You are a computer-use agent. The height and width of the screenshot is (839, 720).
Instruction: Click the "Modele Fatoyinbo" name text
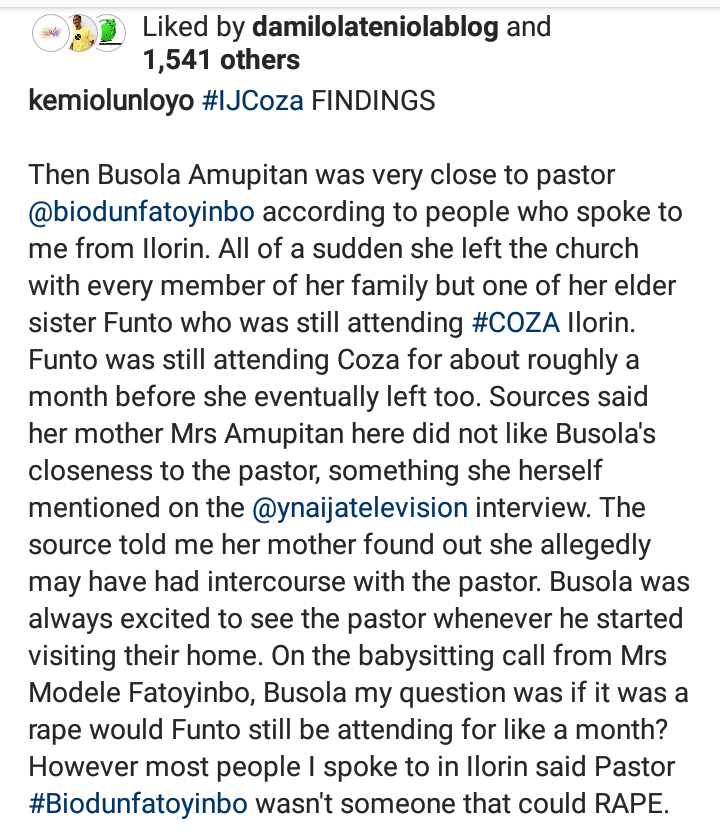point(166,691)
